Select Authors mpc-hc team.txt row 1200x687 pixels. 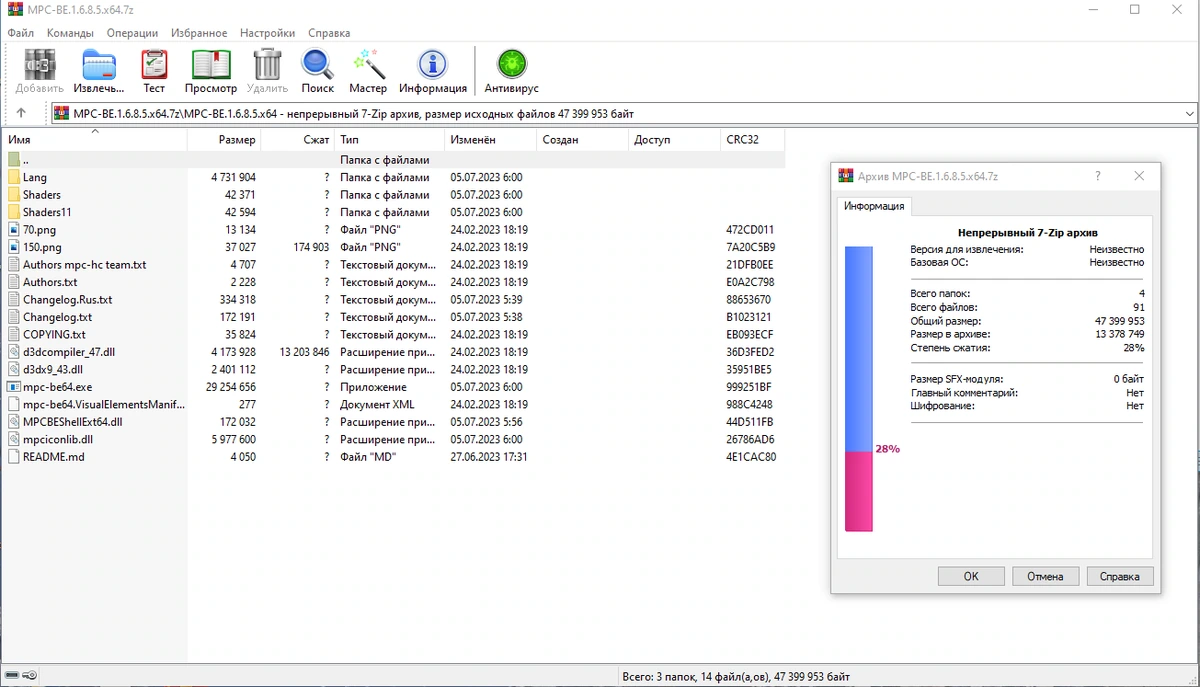393,265
